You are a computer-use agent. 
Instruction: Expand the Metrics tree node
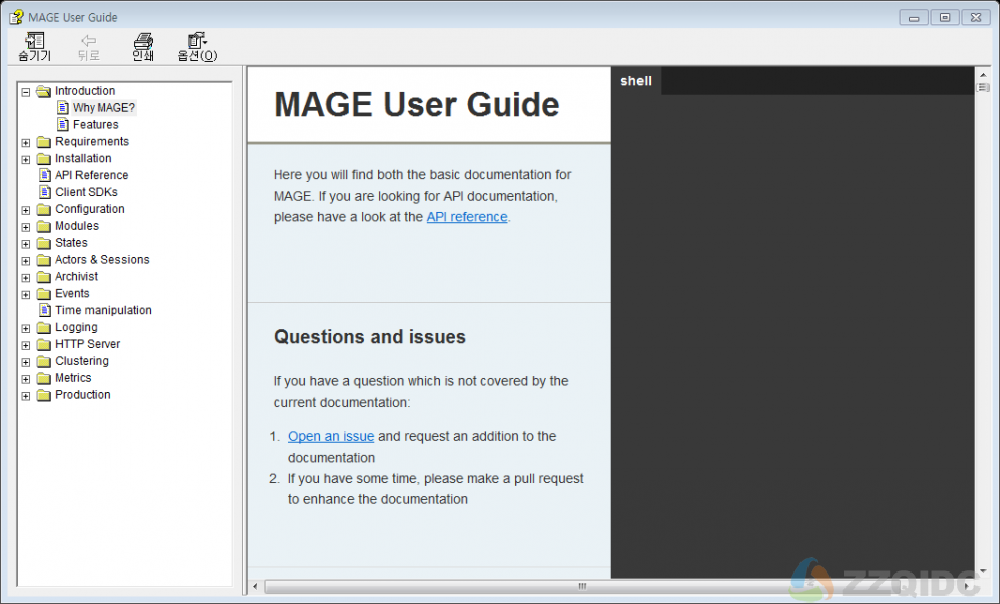point(26,379)
